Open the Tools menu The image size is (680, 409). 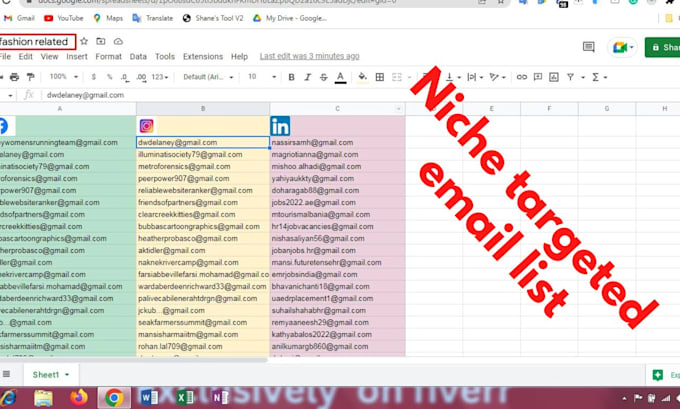click(165, 57)
